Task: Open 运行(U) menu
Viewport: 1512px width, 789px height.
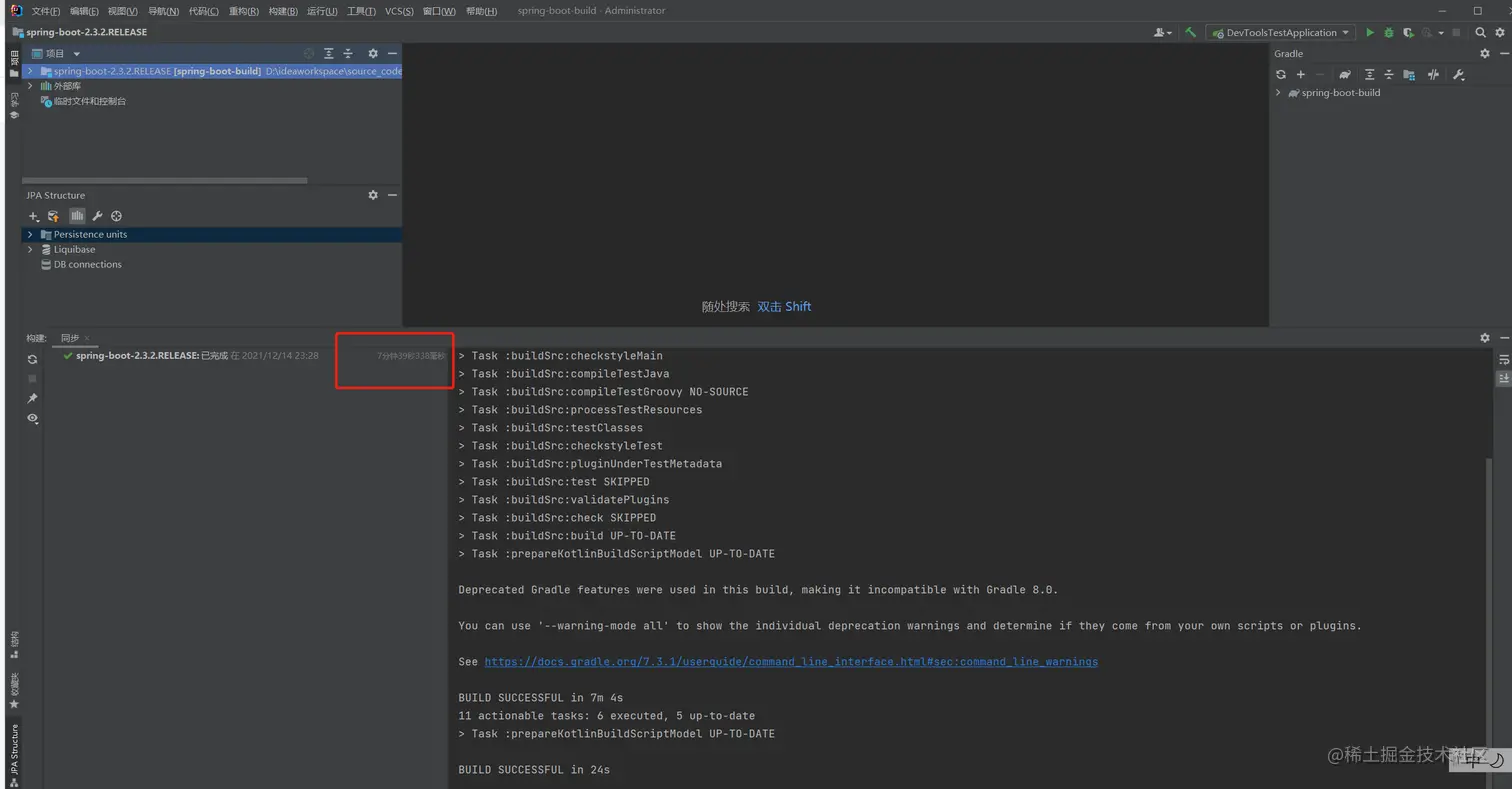Action: click(322, 11)
